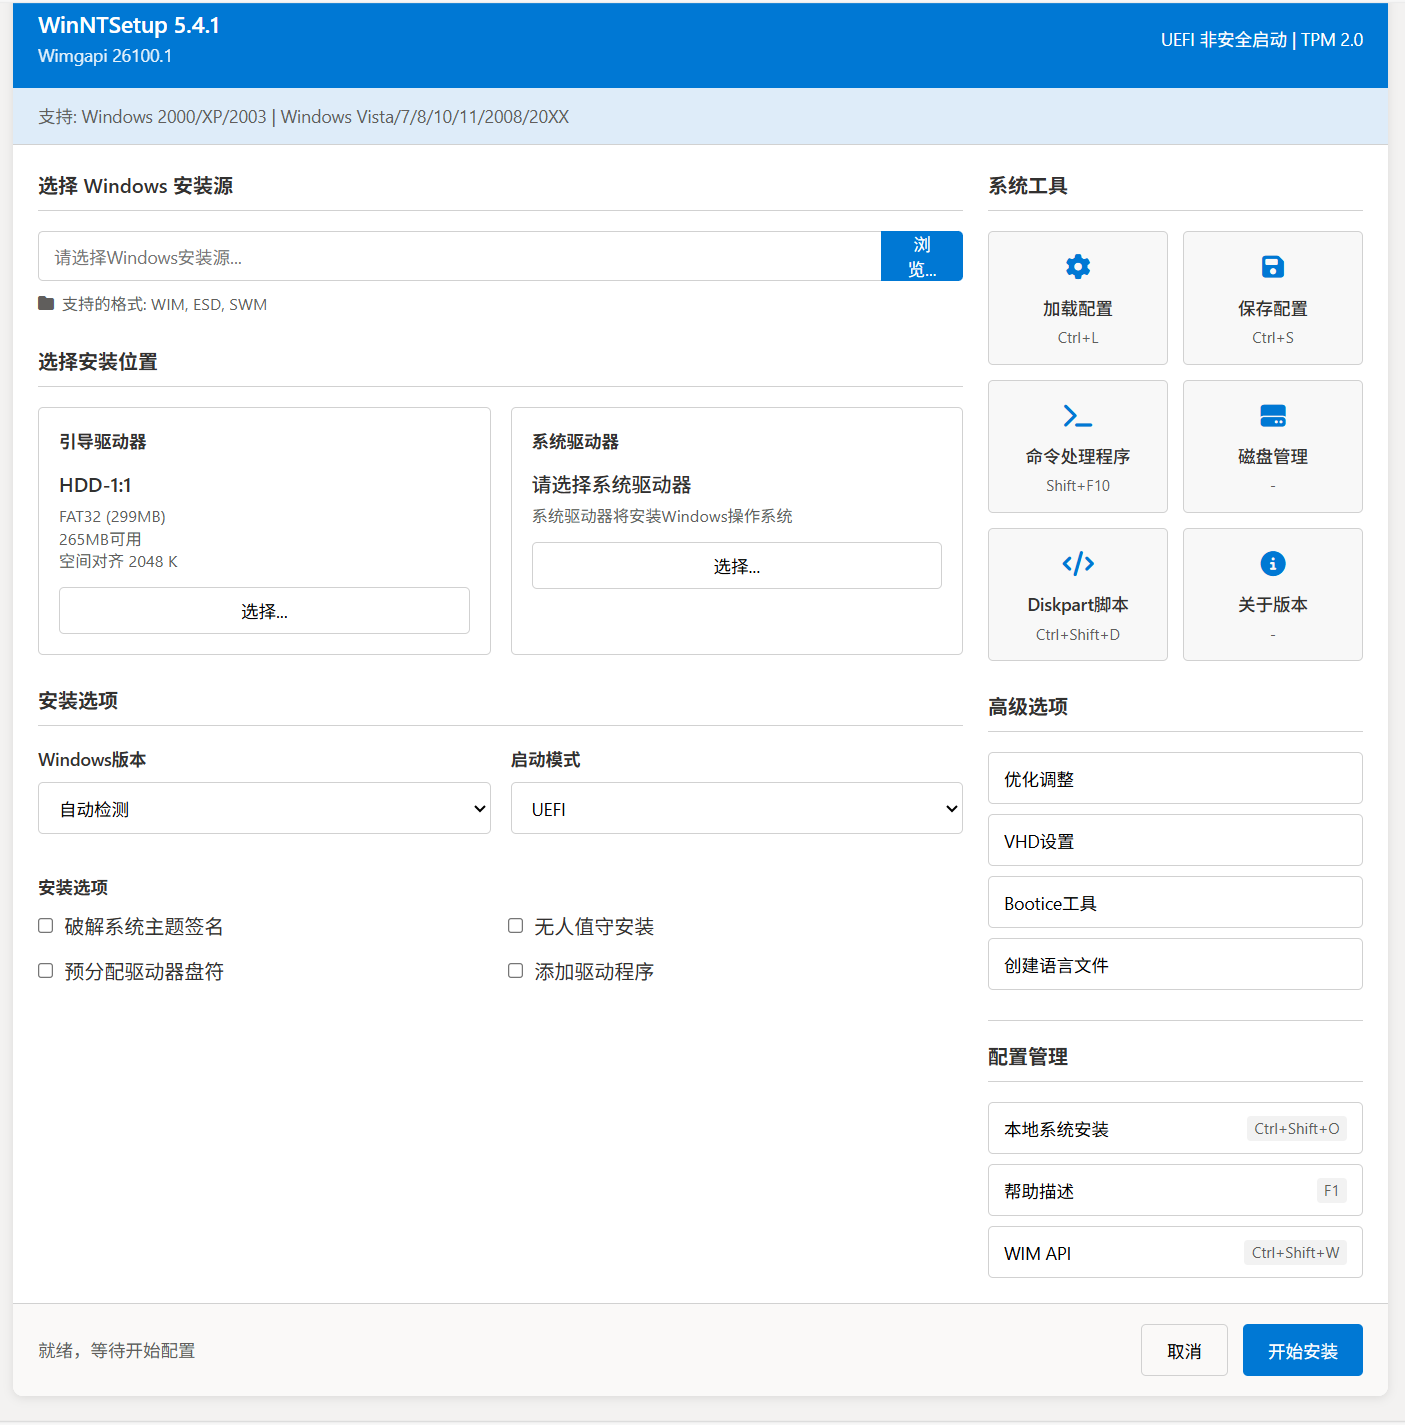This screenshot has width=1405, height=1425.
Task: Click the Ctrl+Shift+D shortcut text
Action: [x=1078, y=634]
